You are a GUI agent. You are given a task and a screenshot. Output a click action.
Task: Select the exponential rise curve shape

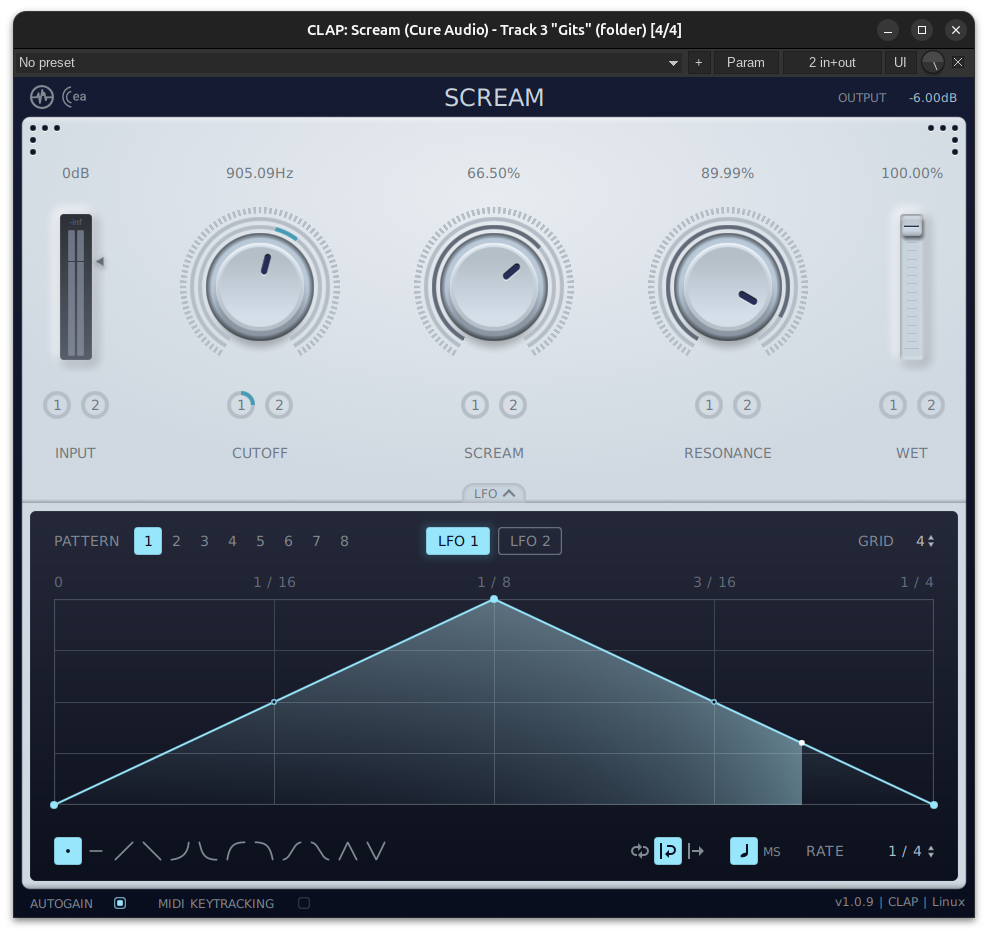pos(180,851)
